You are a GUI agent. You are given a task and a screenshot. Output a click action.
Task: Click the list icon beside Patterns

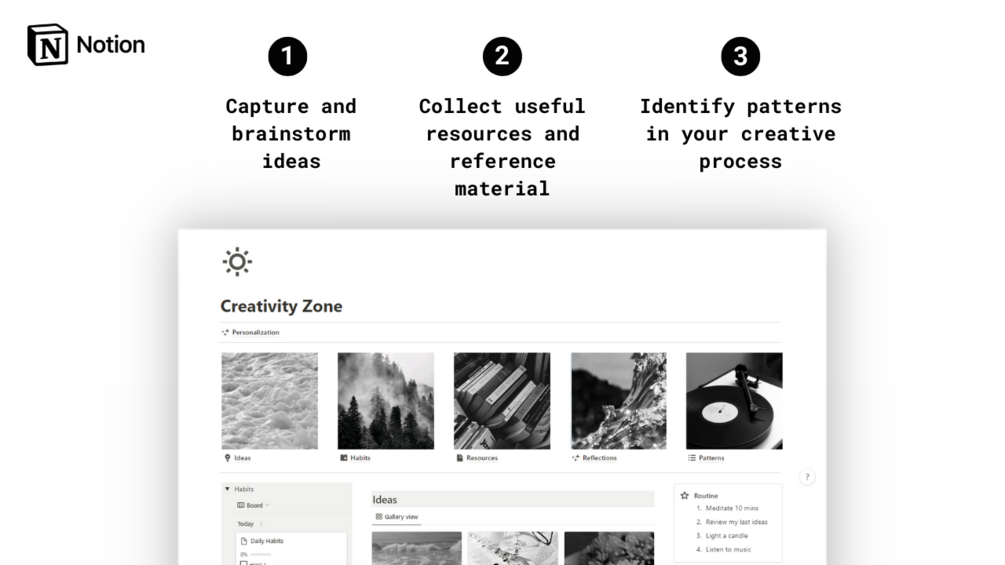pyautogui.click(x=692, y=458)
